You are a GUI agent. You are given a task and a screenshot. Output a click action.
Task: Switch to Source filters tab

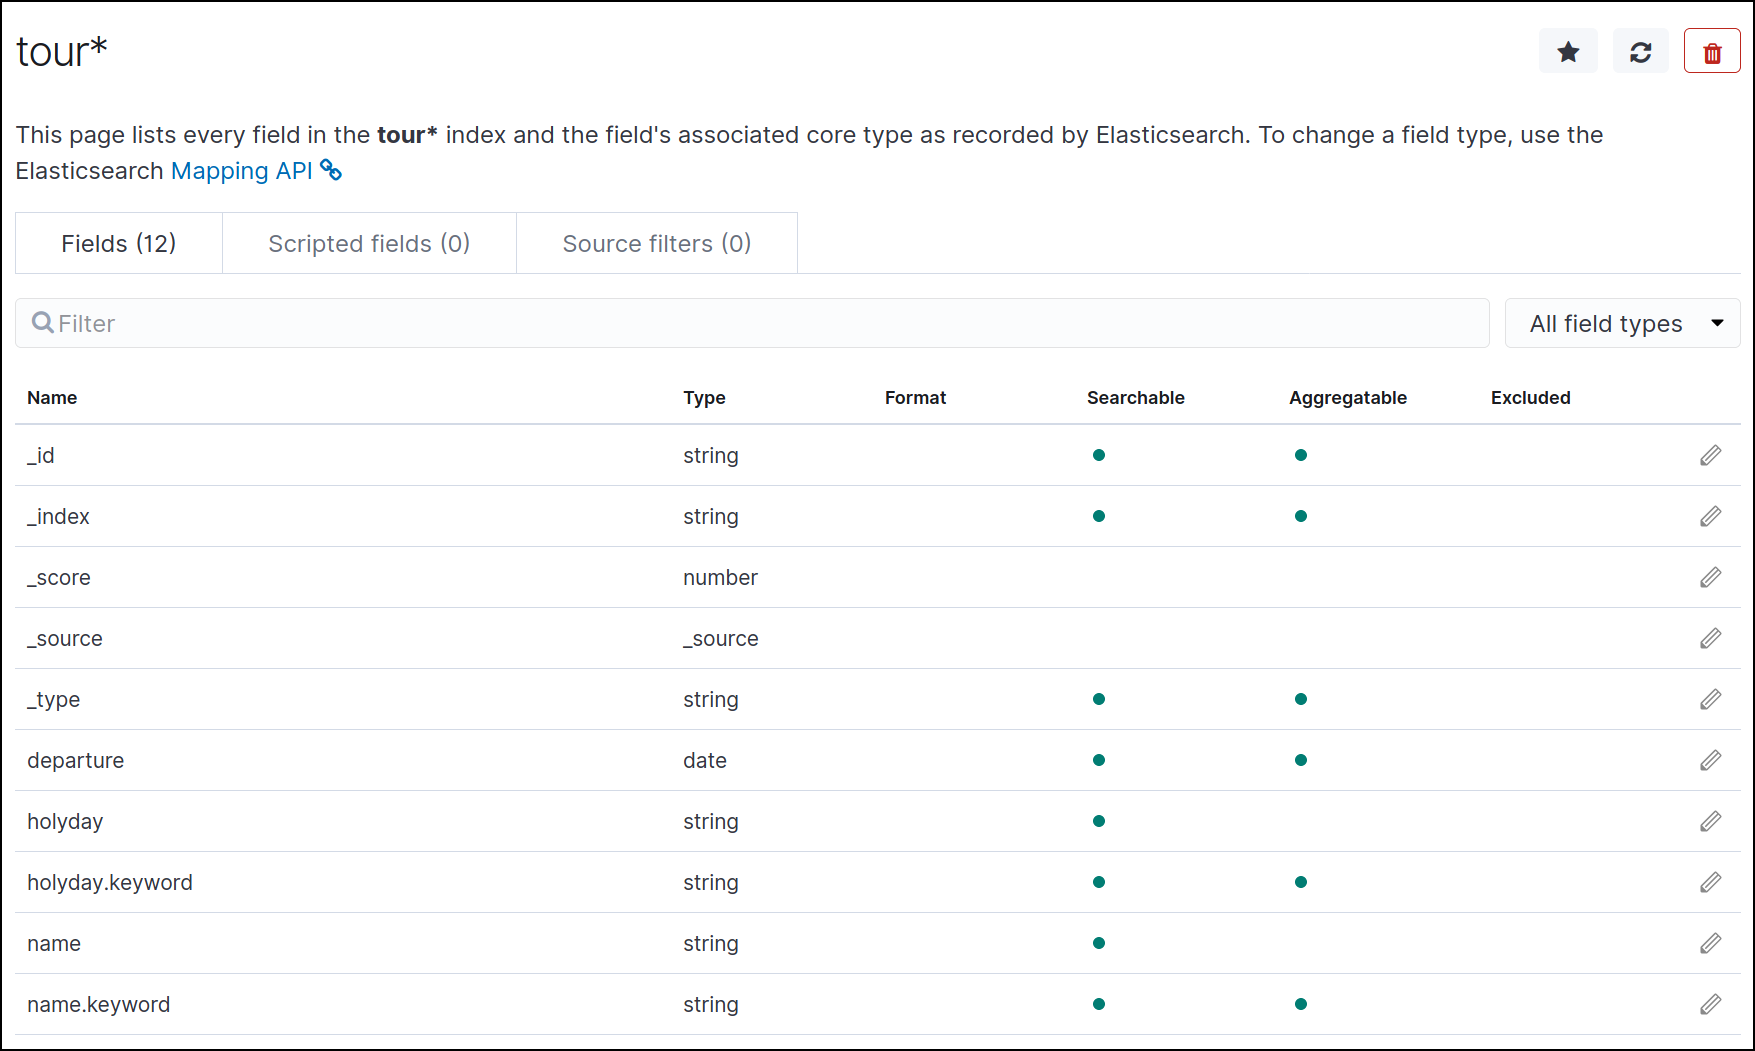coord(656,244)
